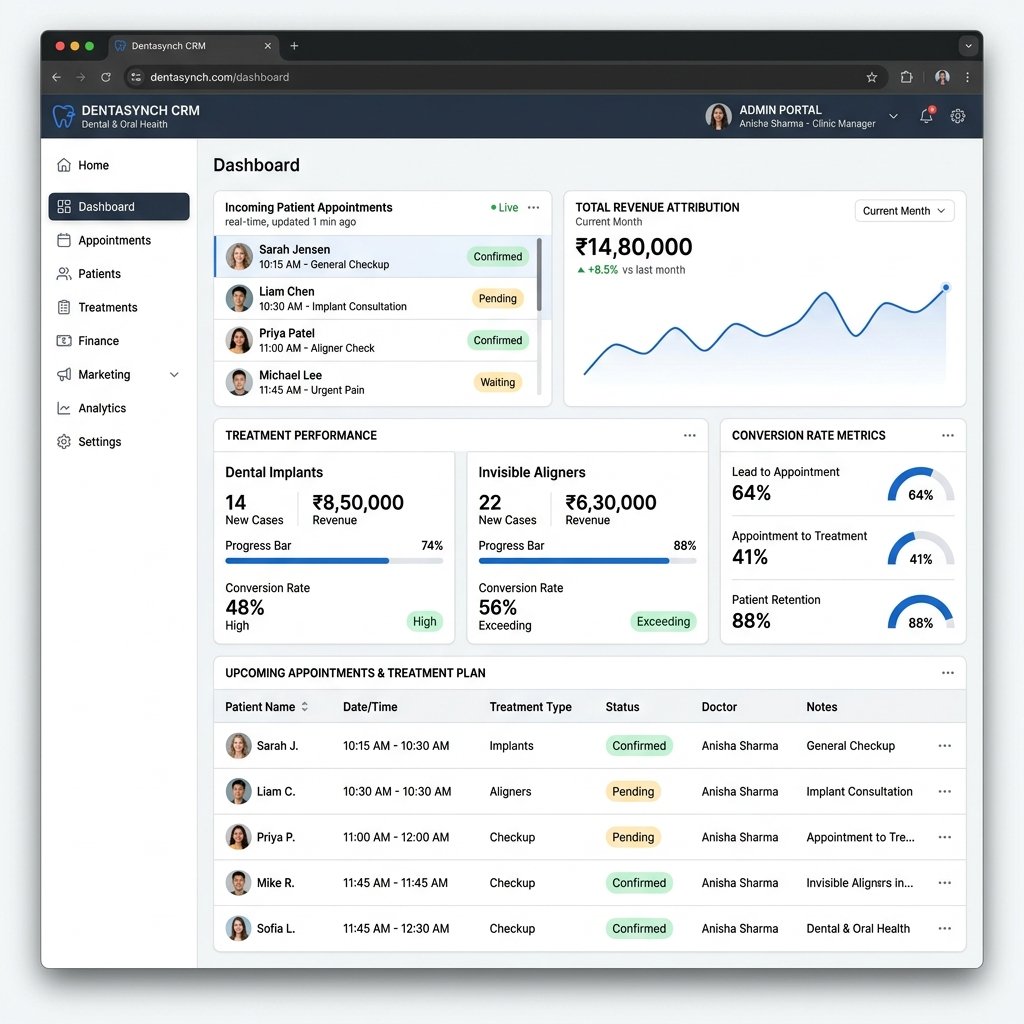This screenshot has height=1024, width=1024.
Task: Open row actions for Priya P.
Action: point(944,837)
